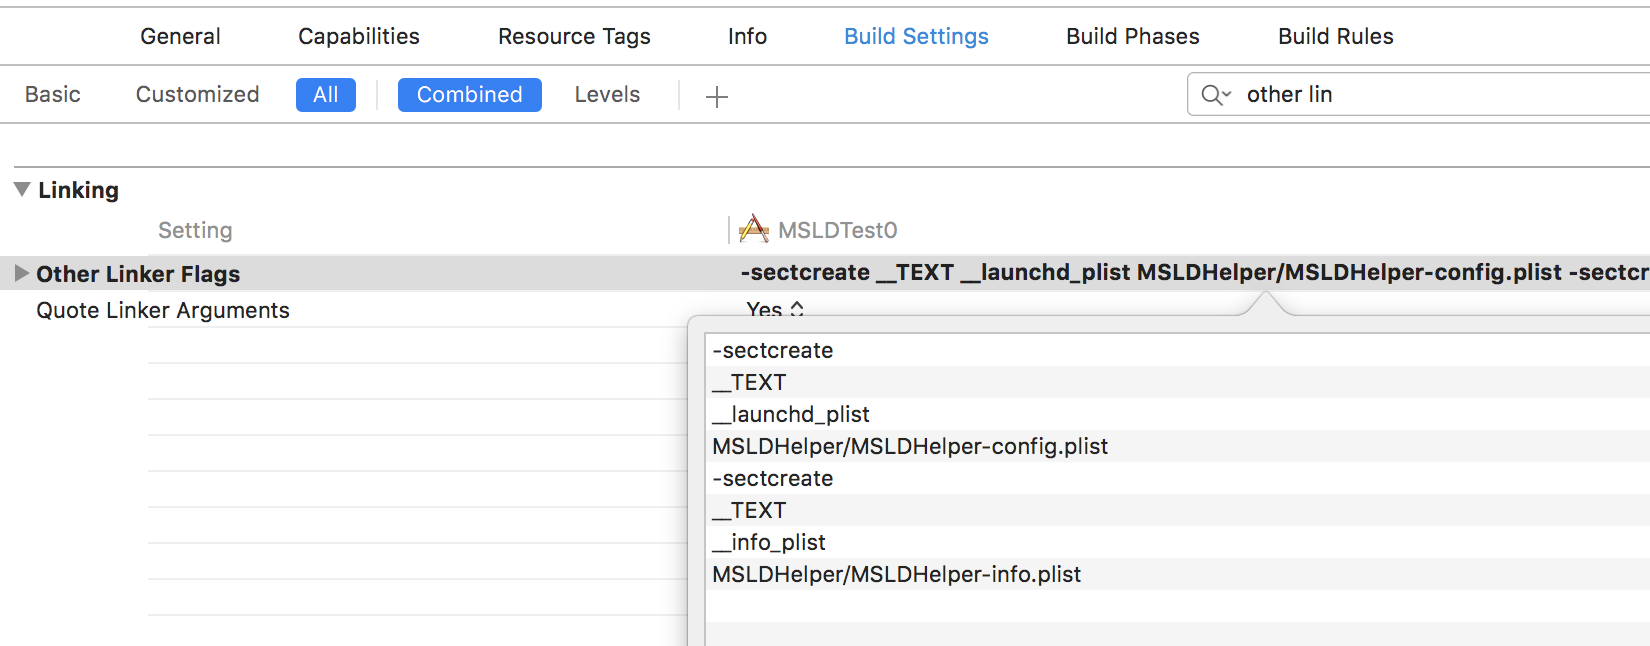Switch to Combined view mode
This screenshot has width=1650, height=646.
[x=469, y=95]
